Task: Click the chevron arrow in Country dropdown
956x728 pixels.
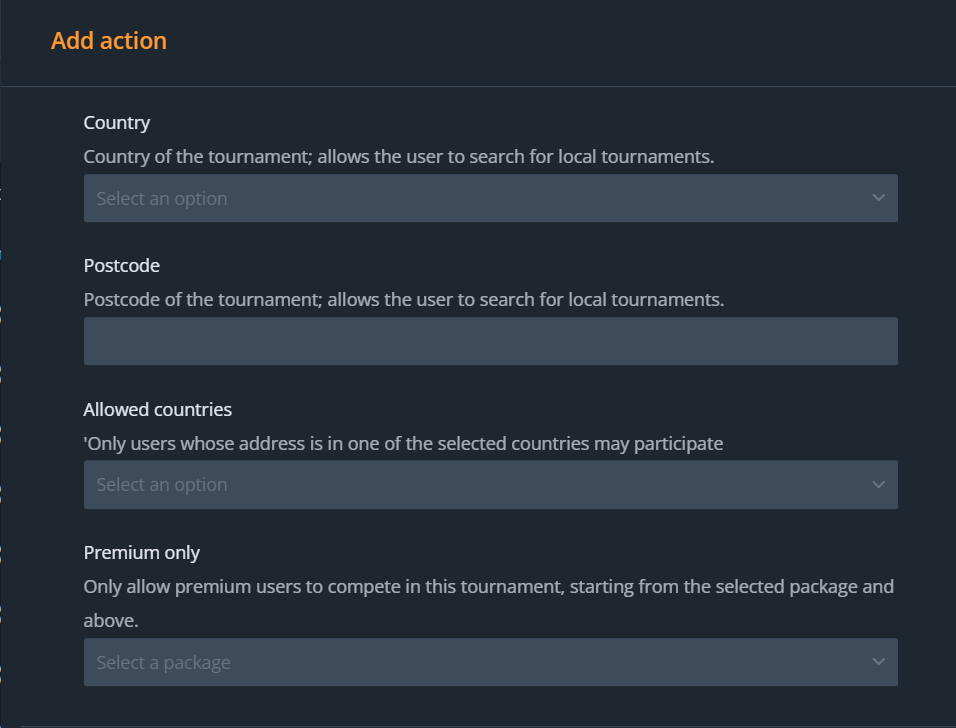Action: click(x=878, y=198)
